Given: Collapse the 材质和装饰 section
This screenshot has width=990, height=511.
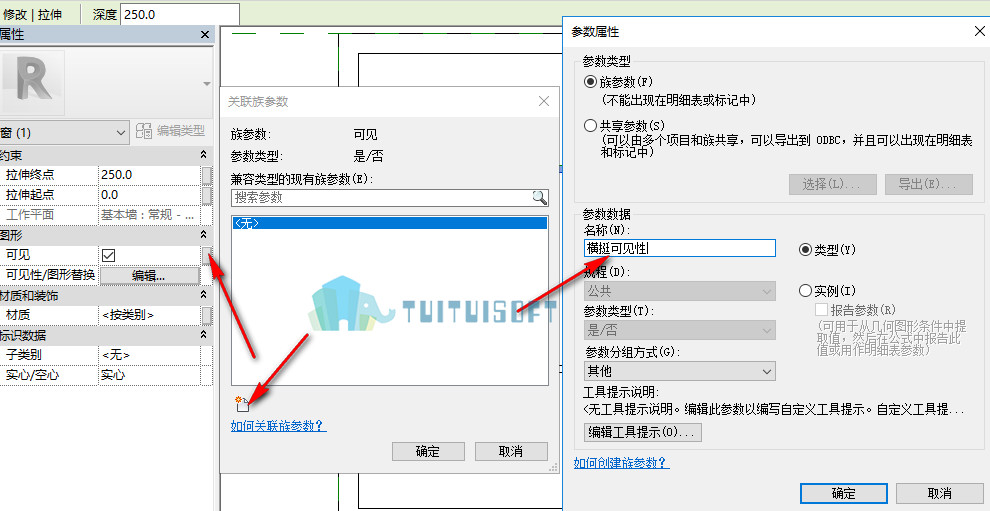Looking at the screenshot, I should click(203, 295).
